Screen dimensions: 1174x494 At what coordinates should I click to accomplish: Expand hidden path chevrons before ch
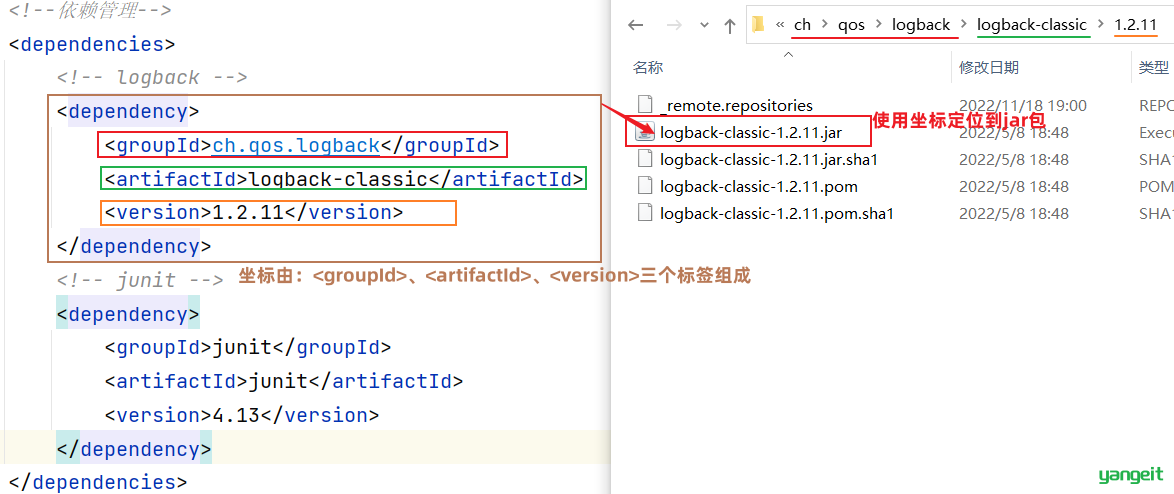coord(780,25)
